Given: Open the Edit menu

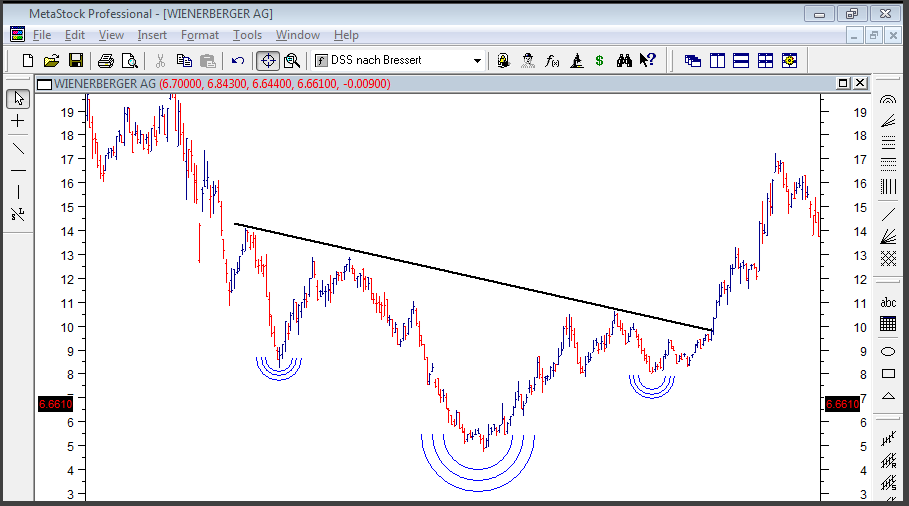Looking at the screenshot, I should click(75, 35).
